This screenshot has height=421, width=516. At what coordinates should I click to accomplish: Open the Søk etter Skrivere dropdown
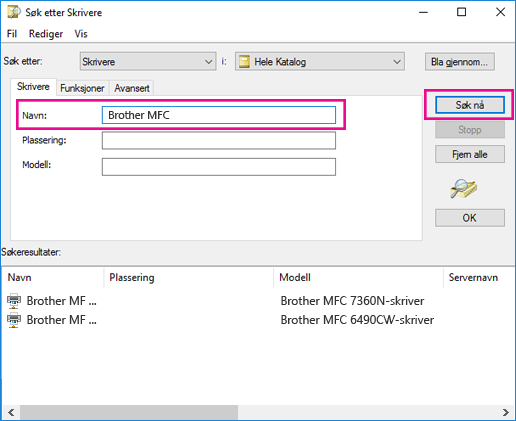point(148,61)
